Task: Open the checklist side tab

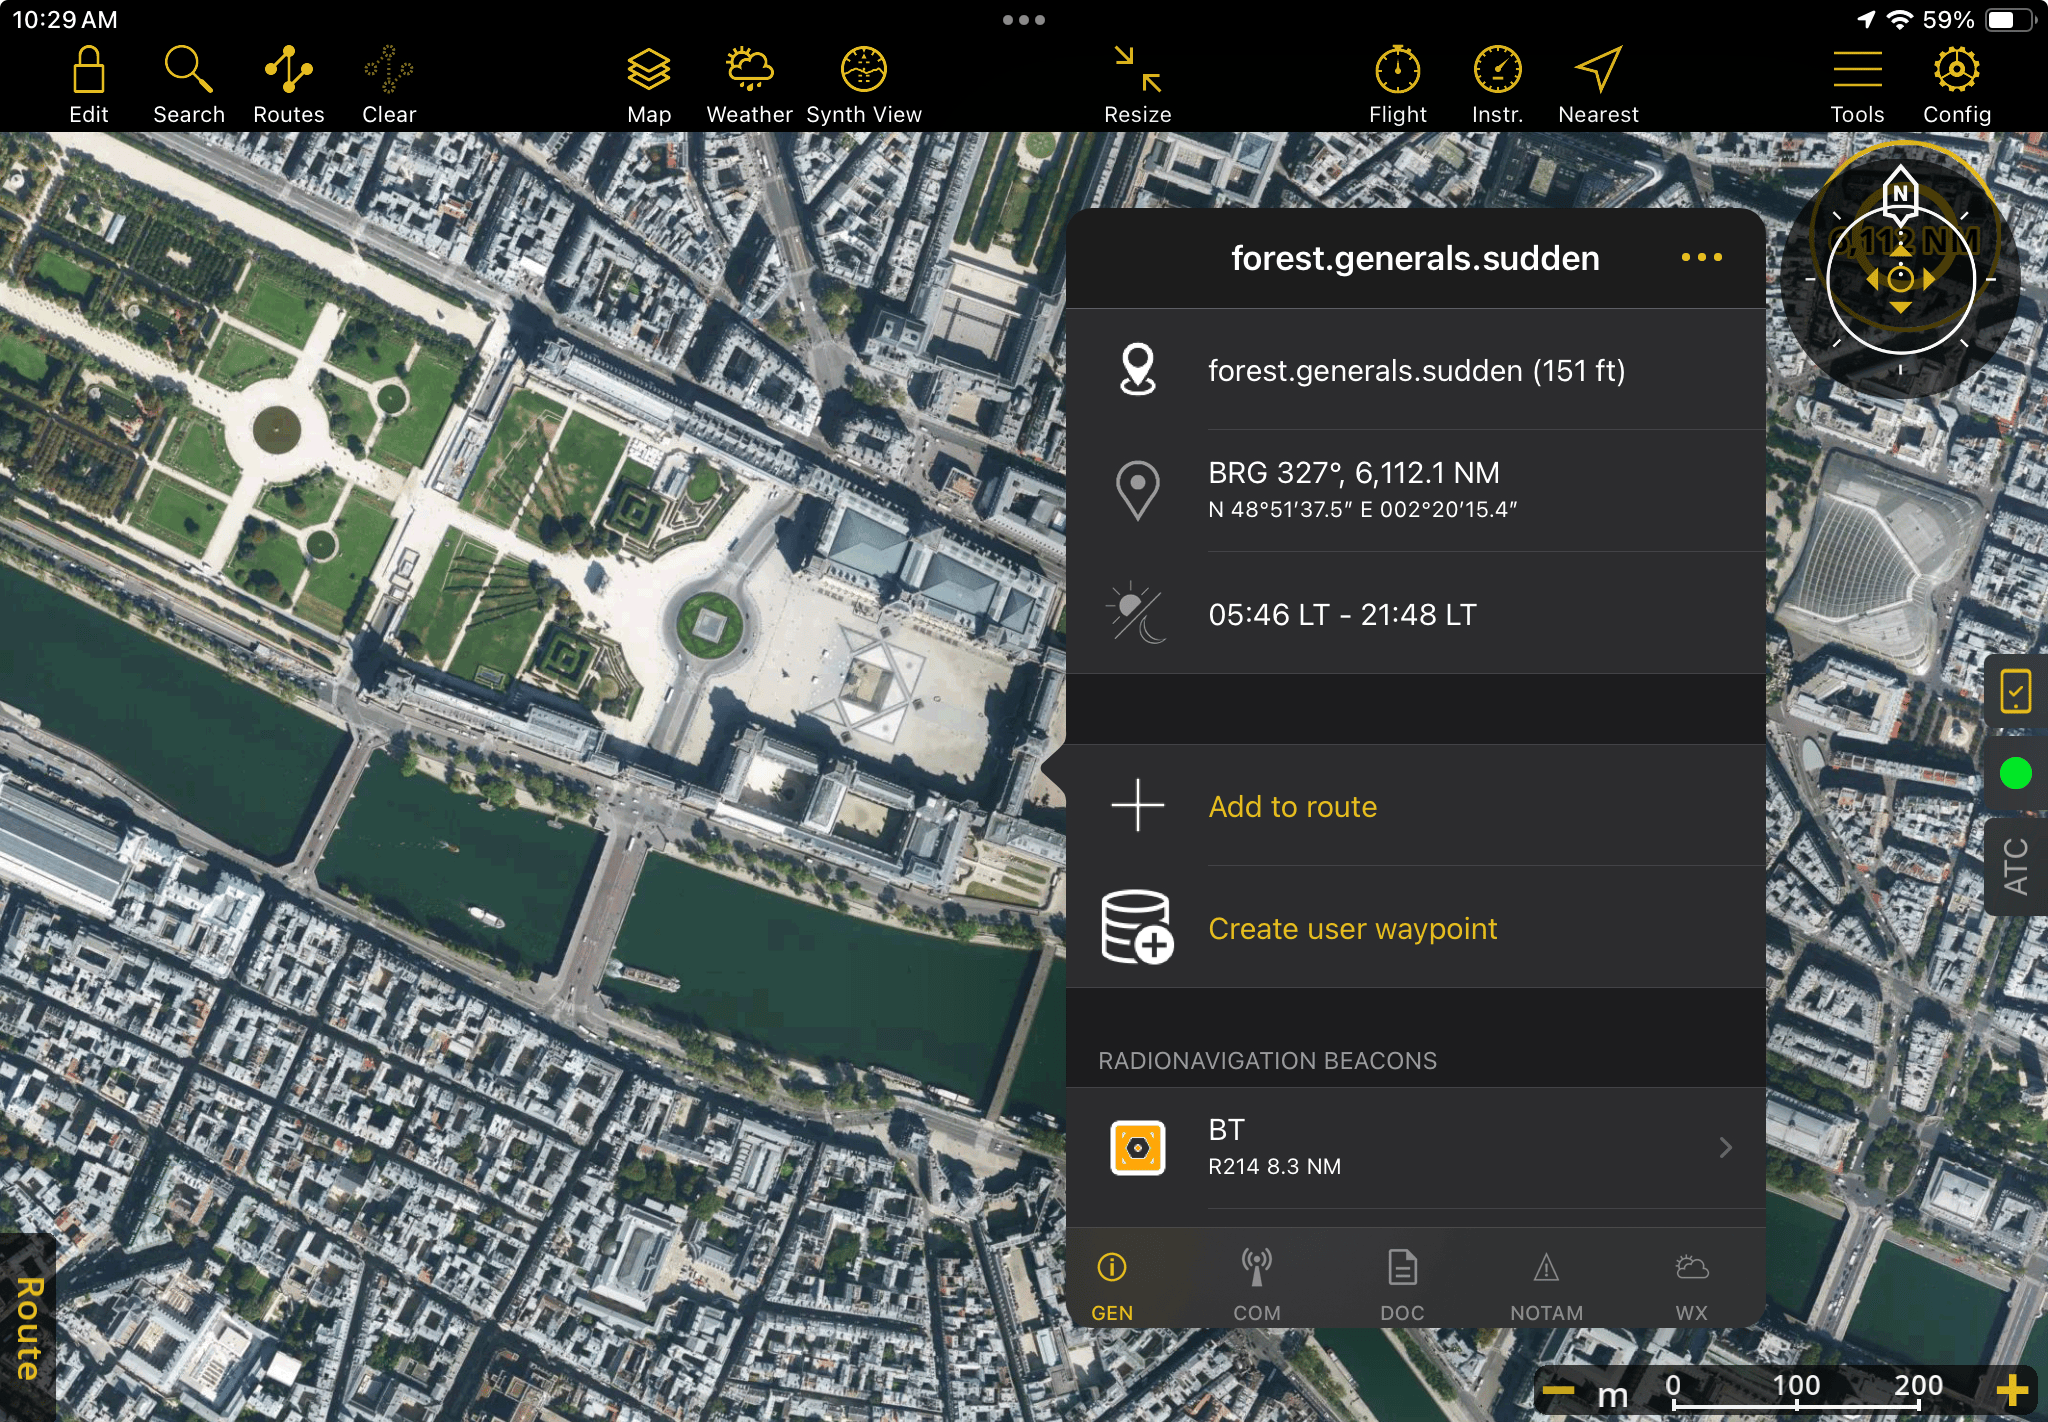Action: point(2016,691)
